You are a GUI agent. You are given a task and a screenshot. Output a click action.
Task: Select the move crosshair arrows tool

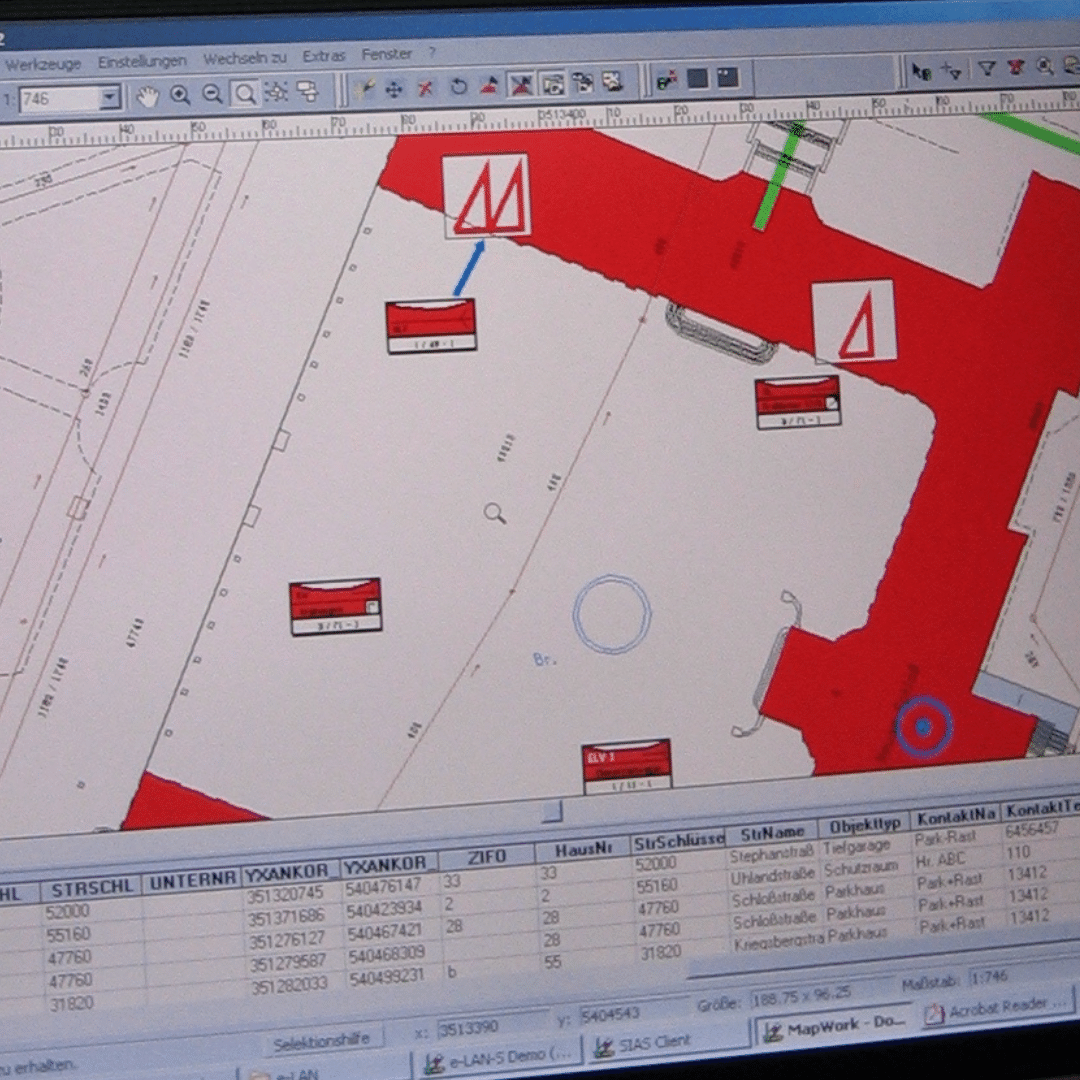394,88
